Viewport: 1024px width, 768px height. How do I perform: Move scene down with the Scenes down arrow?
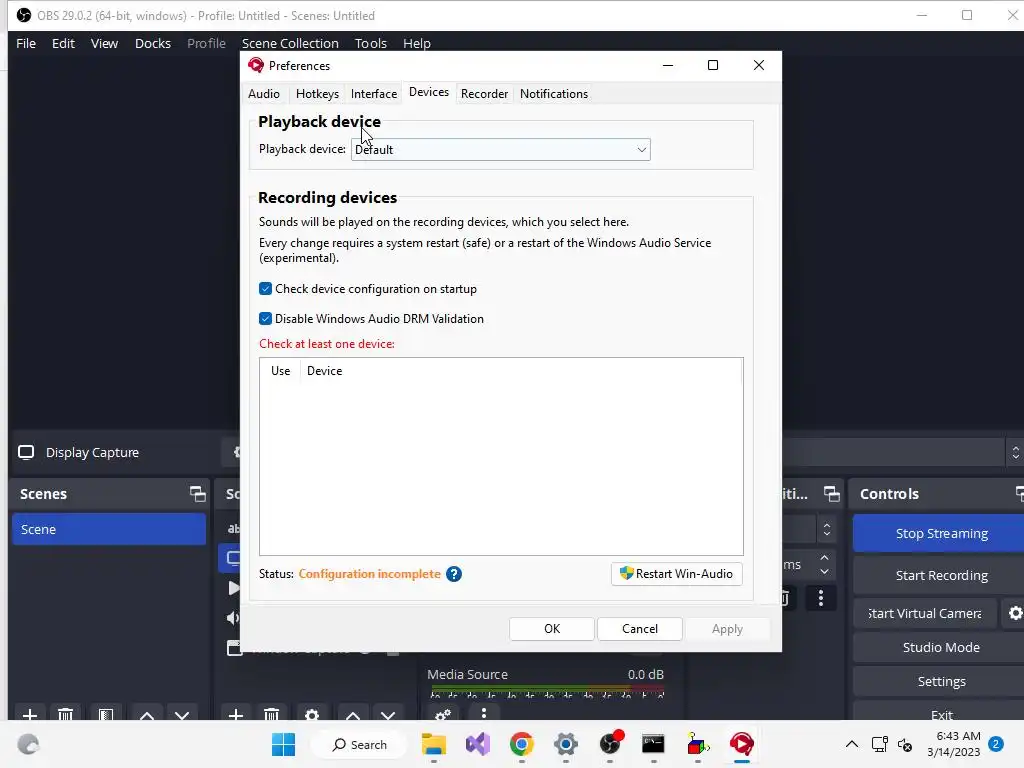pos(182,715)
